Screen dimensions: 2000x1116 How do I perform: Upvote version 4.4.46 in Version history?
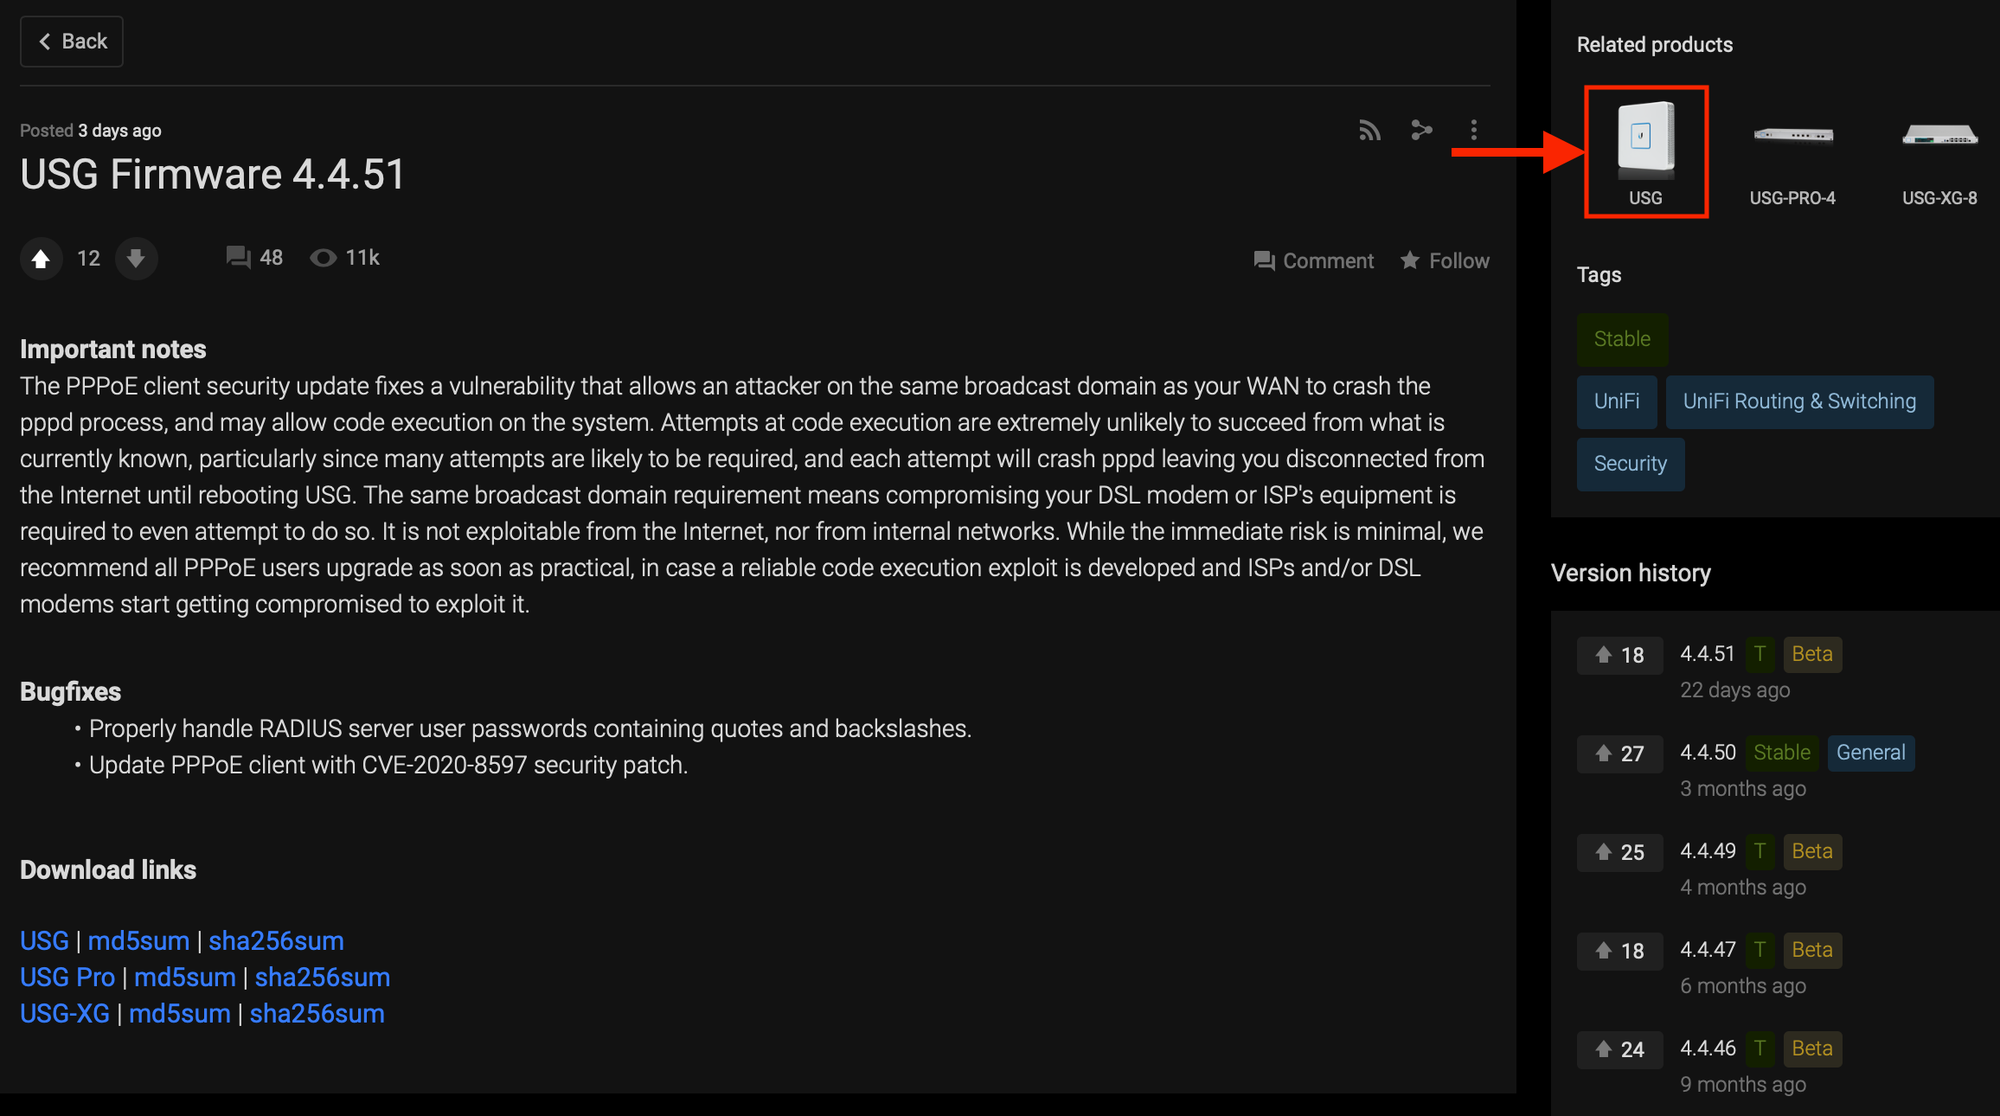[x=1620, y=1050]
